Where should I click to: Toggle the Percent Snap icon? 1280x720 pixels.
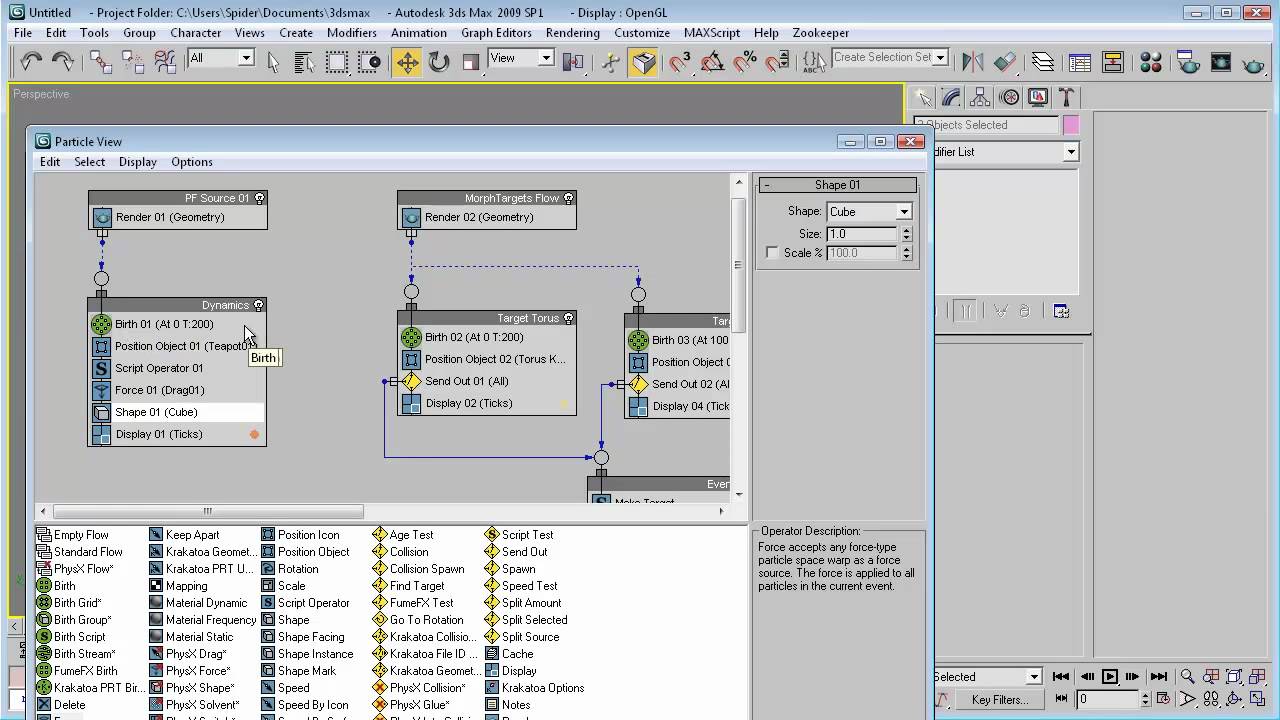point(745,62)
